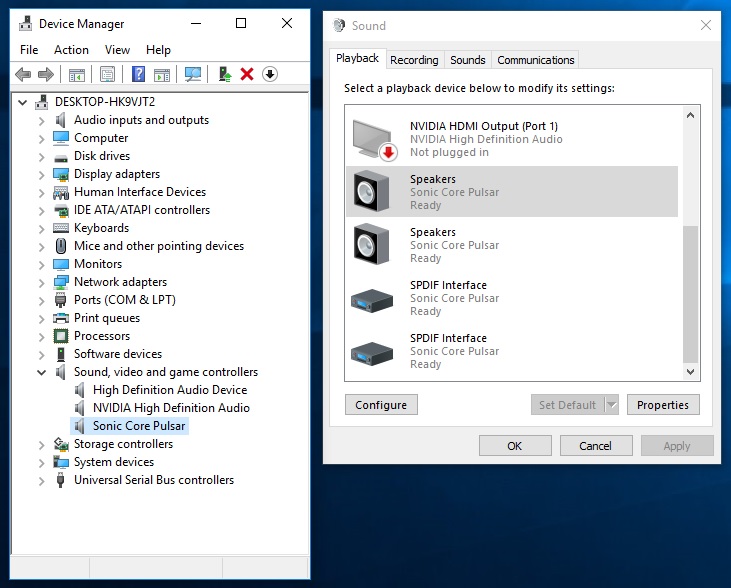The width and height of the screenshot is (731, 588).
Task: Collapse the DESKTOP-HK9VJT2 root node
Action: 22,102
